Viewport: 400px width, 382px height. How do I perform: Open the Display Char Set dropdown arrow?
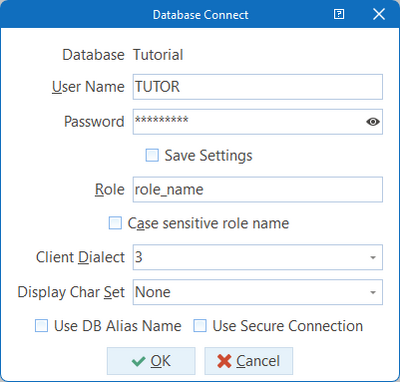373,292
